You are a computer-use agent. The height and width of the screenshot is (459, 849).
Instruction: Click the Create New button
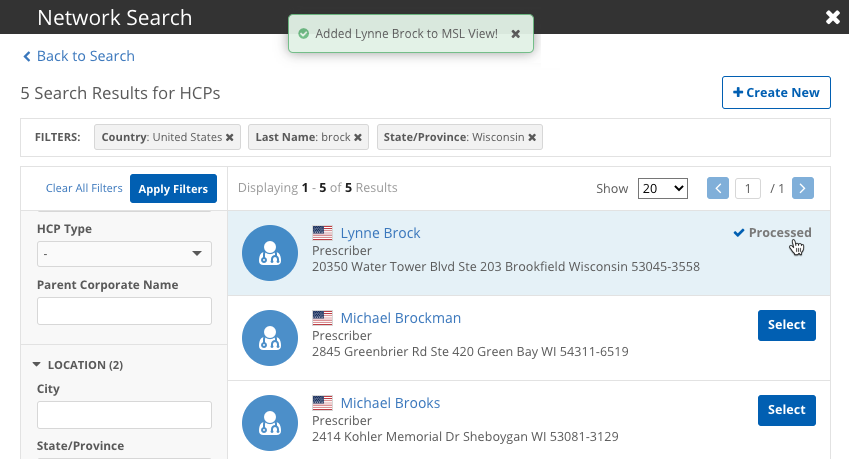pyautogui.click(x=776, y=92)
